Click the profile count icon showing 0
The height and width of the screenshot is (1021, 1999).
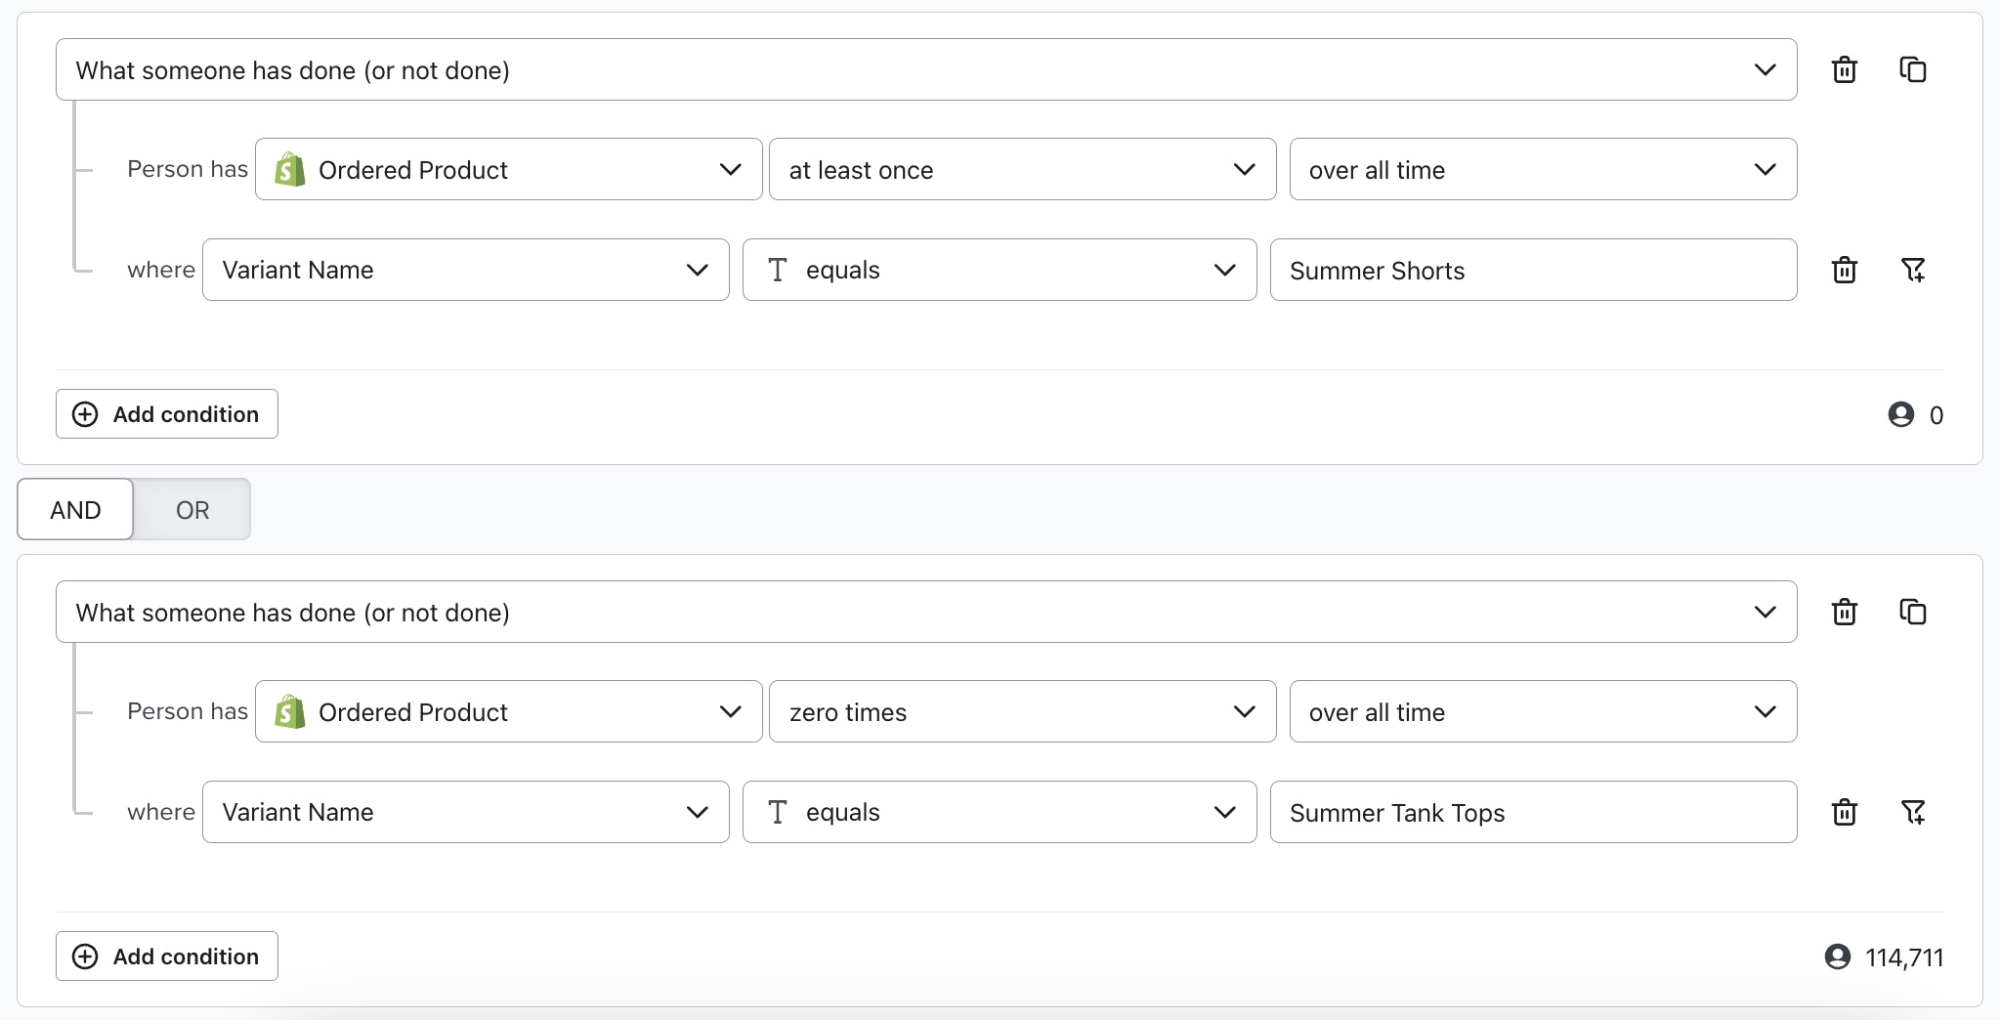(x=1900, y=414)
